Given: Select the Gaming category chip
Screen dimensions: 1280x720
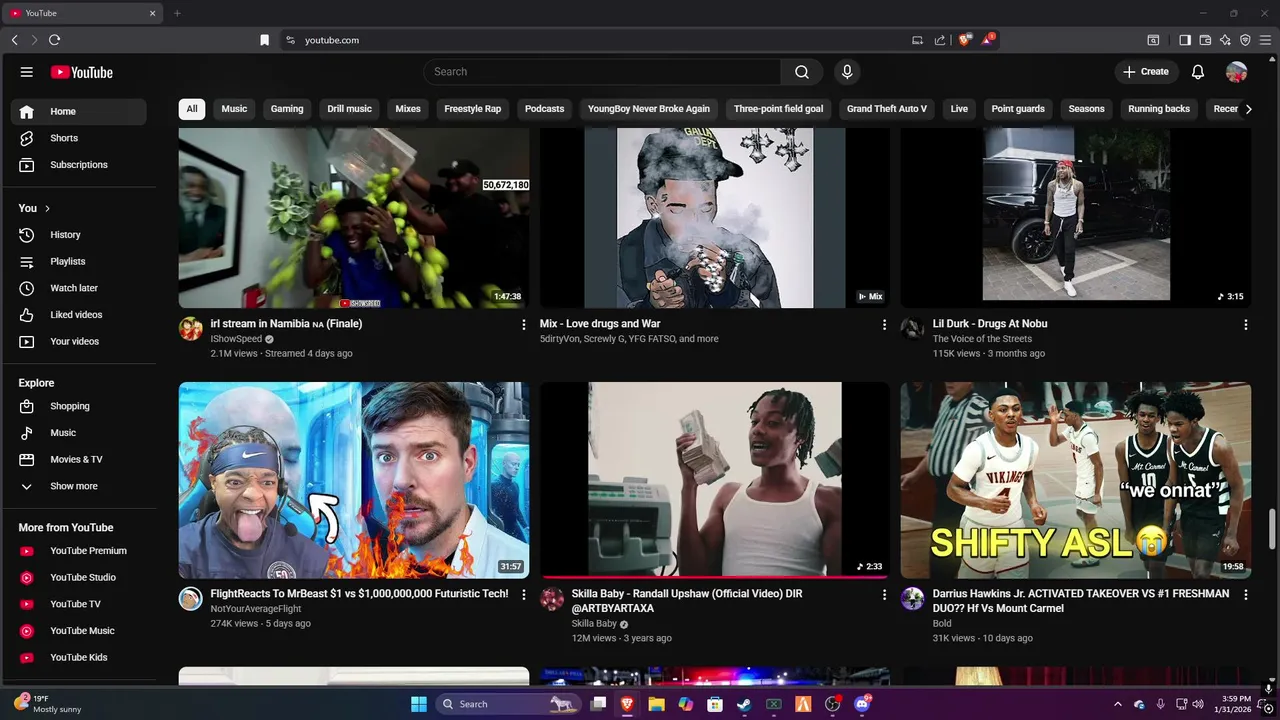Looking at the screenshot, I should click(287, 109).
